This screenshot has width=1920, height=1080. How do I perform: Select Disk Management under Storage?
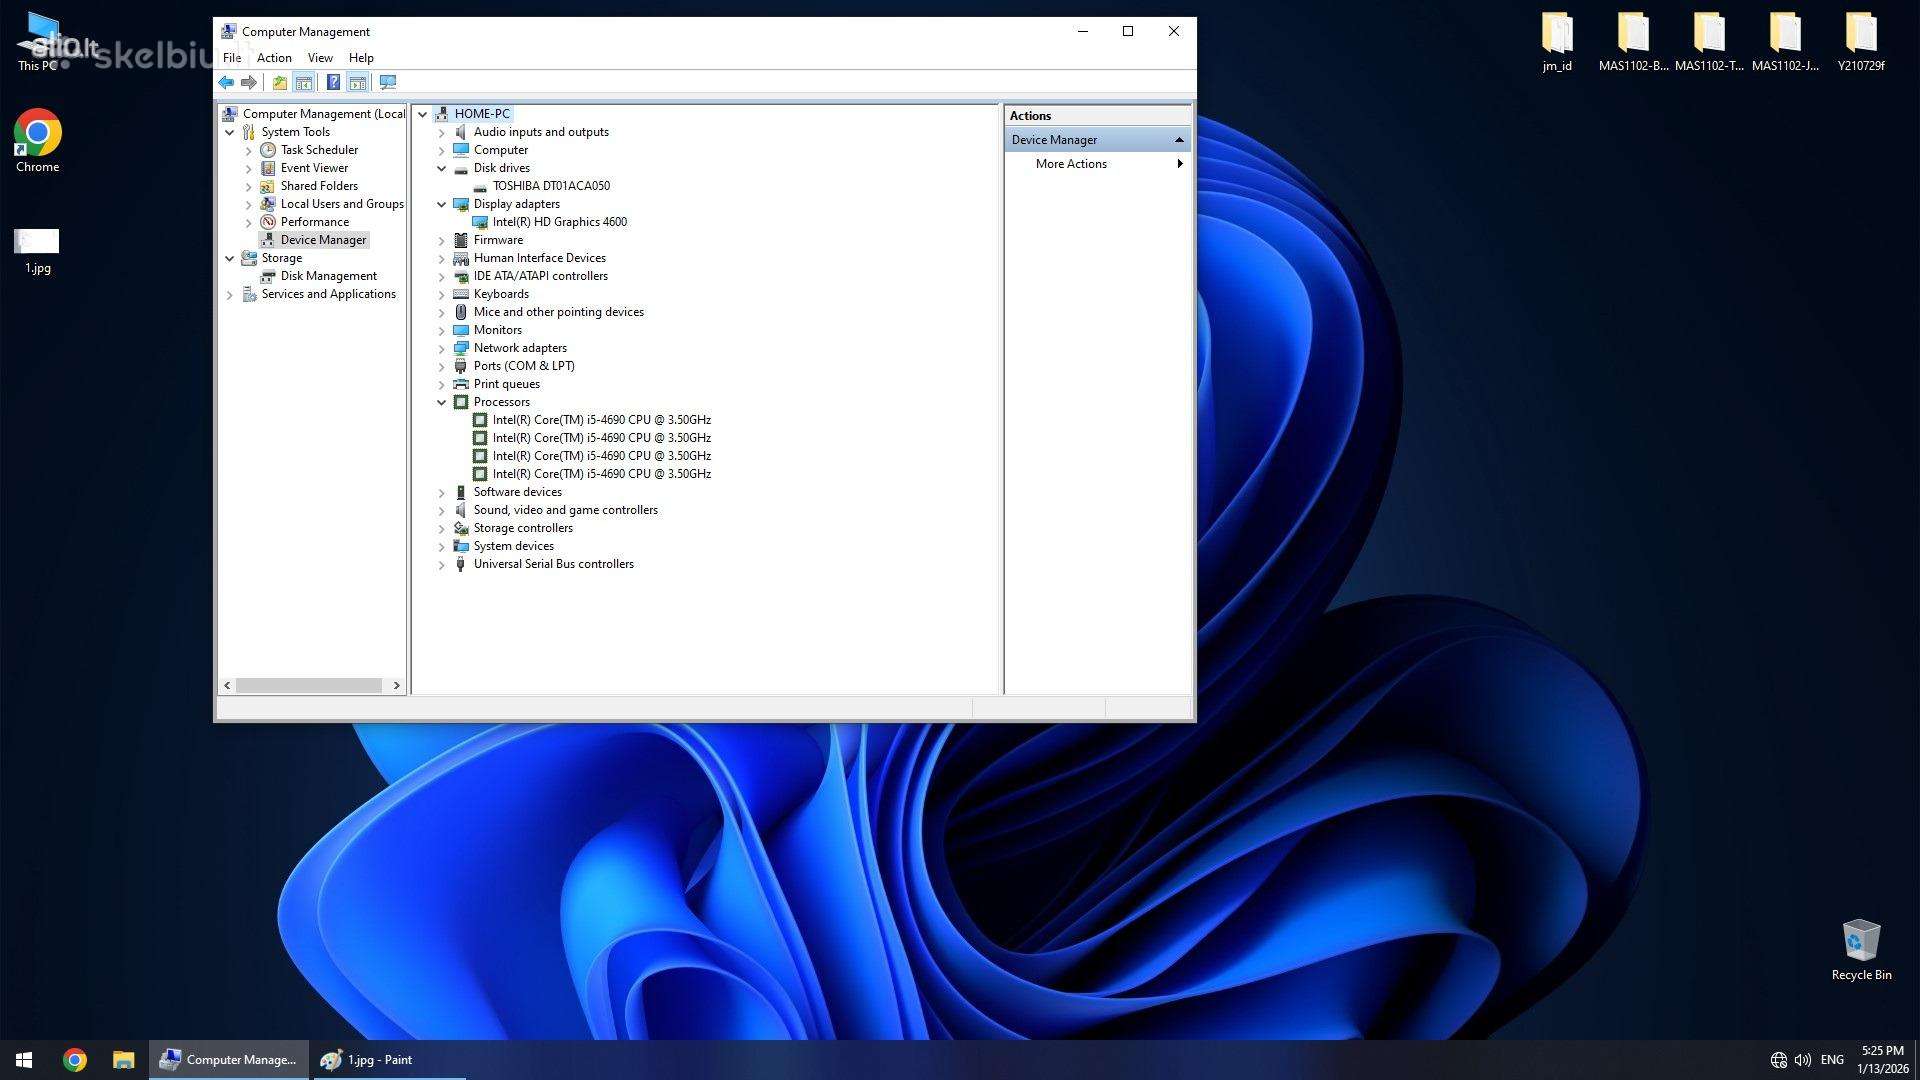[328, 276]
